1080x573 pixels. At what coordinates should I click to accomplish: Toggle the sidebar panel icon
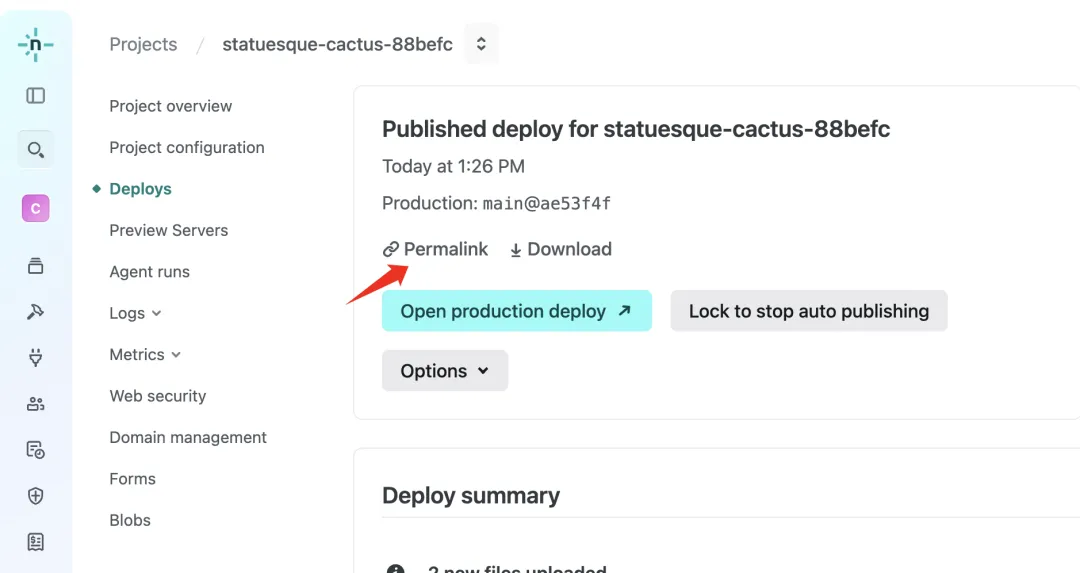[36, 96]
